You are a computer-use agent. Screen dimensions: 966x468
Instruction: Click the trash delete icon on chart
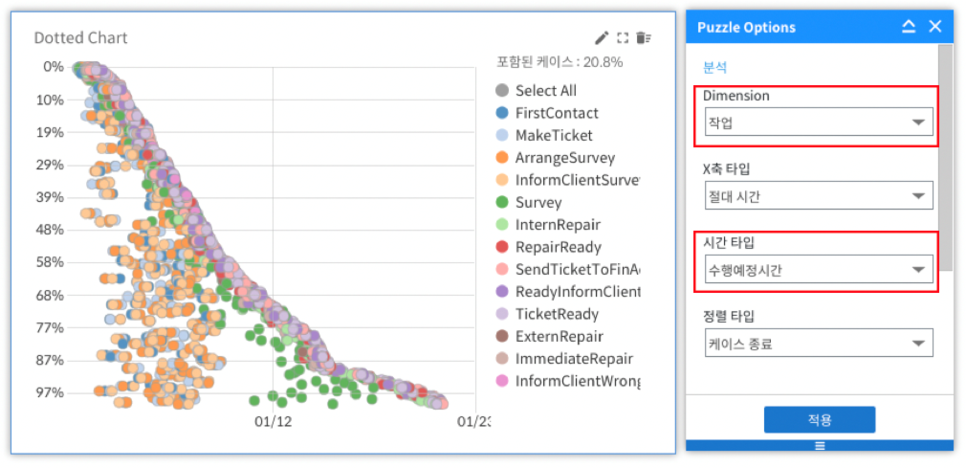click(644, 38)
